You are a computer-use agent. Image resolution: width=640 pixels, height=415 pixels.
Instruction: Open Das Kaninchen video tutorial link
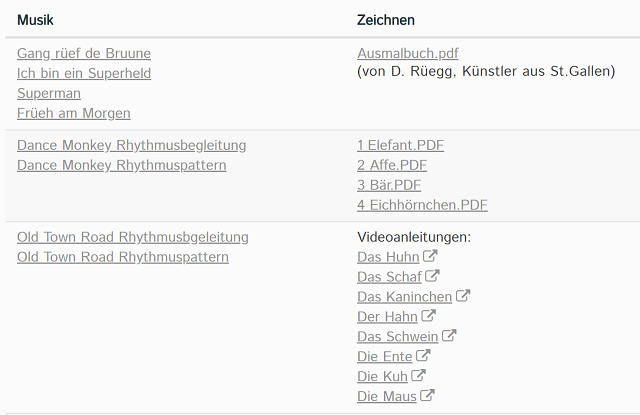[404, 297]
